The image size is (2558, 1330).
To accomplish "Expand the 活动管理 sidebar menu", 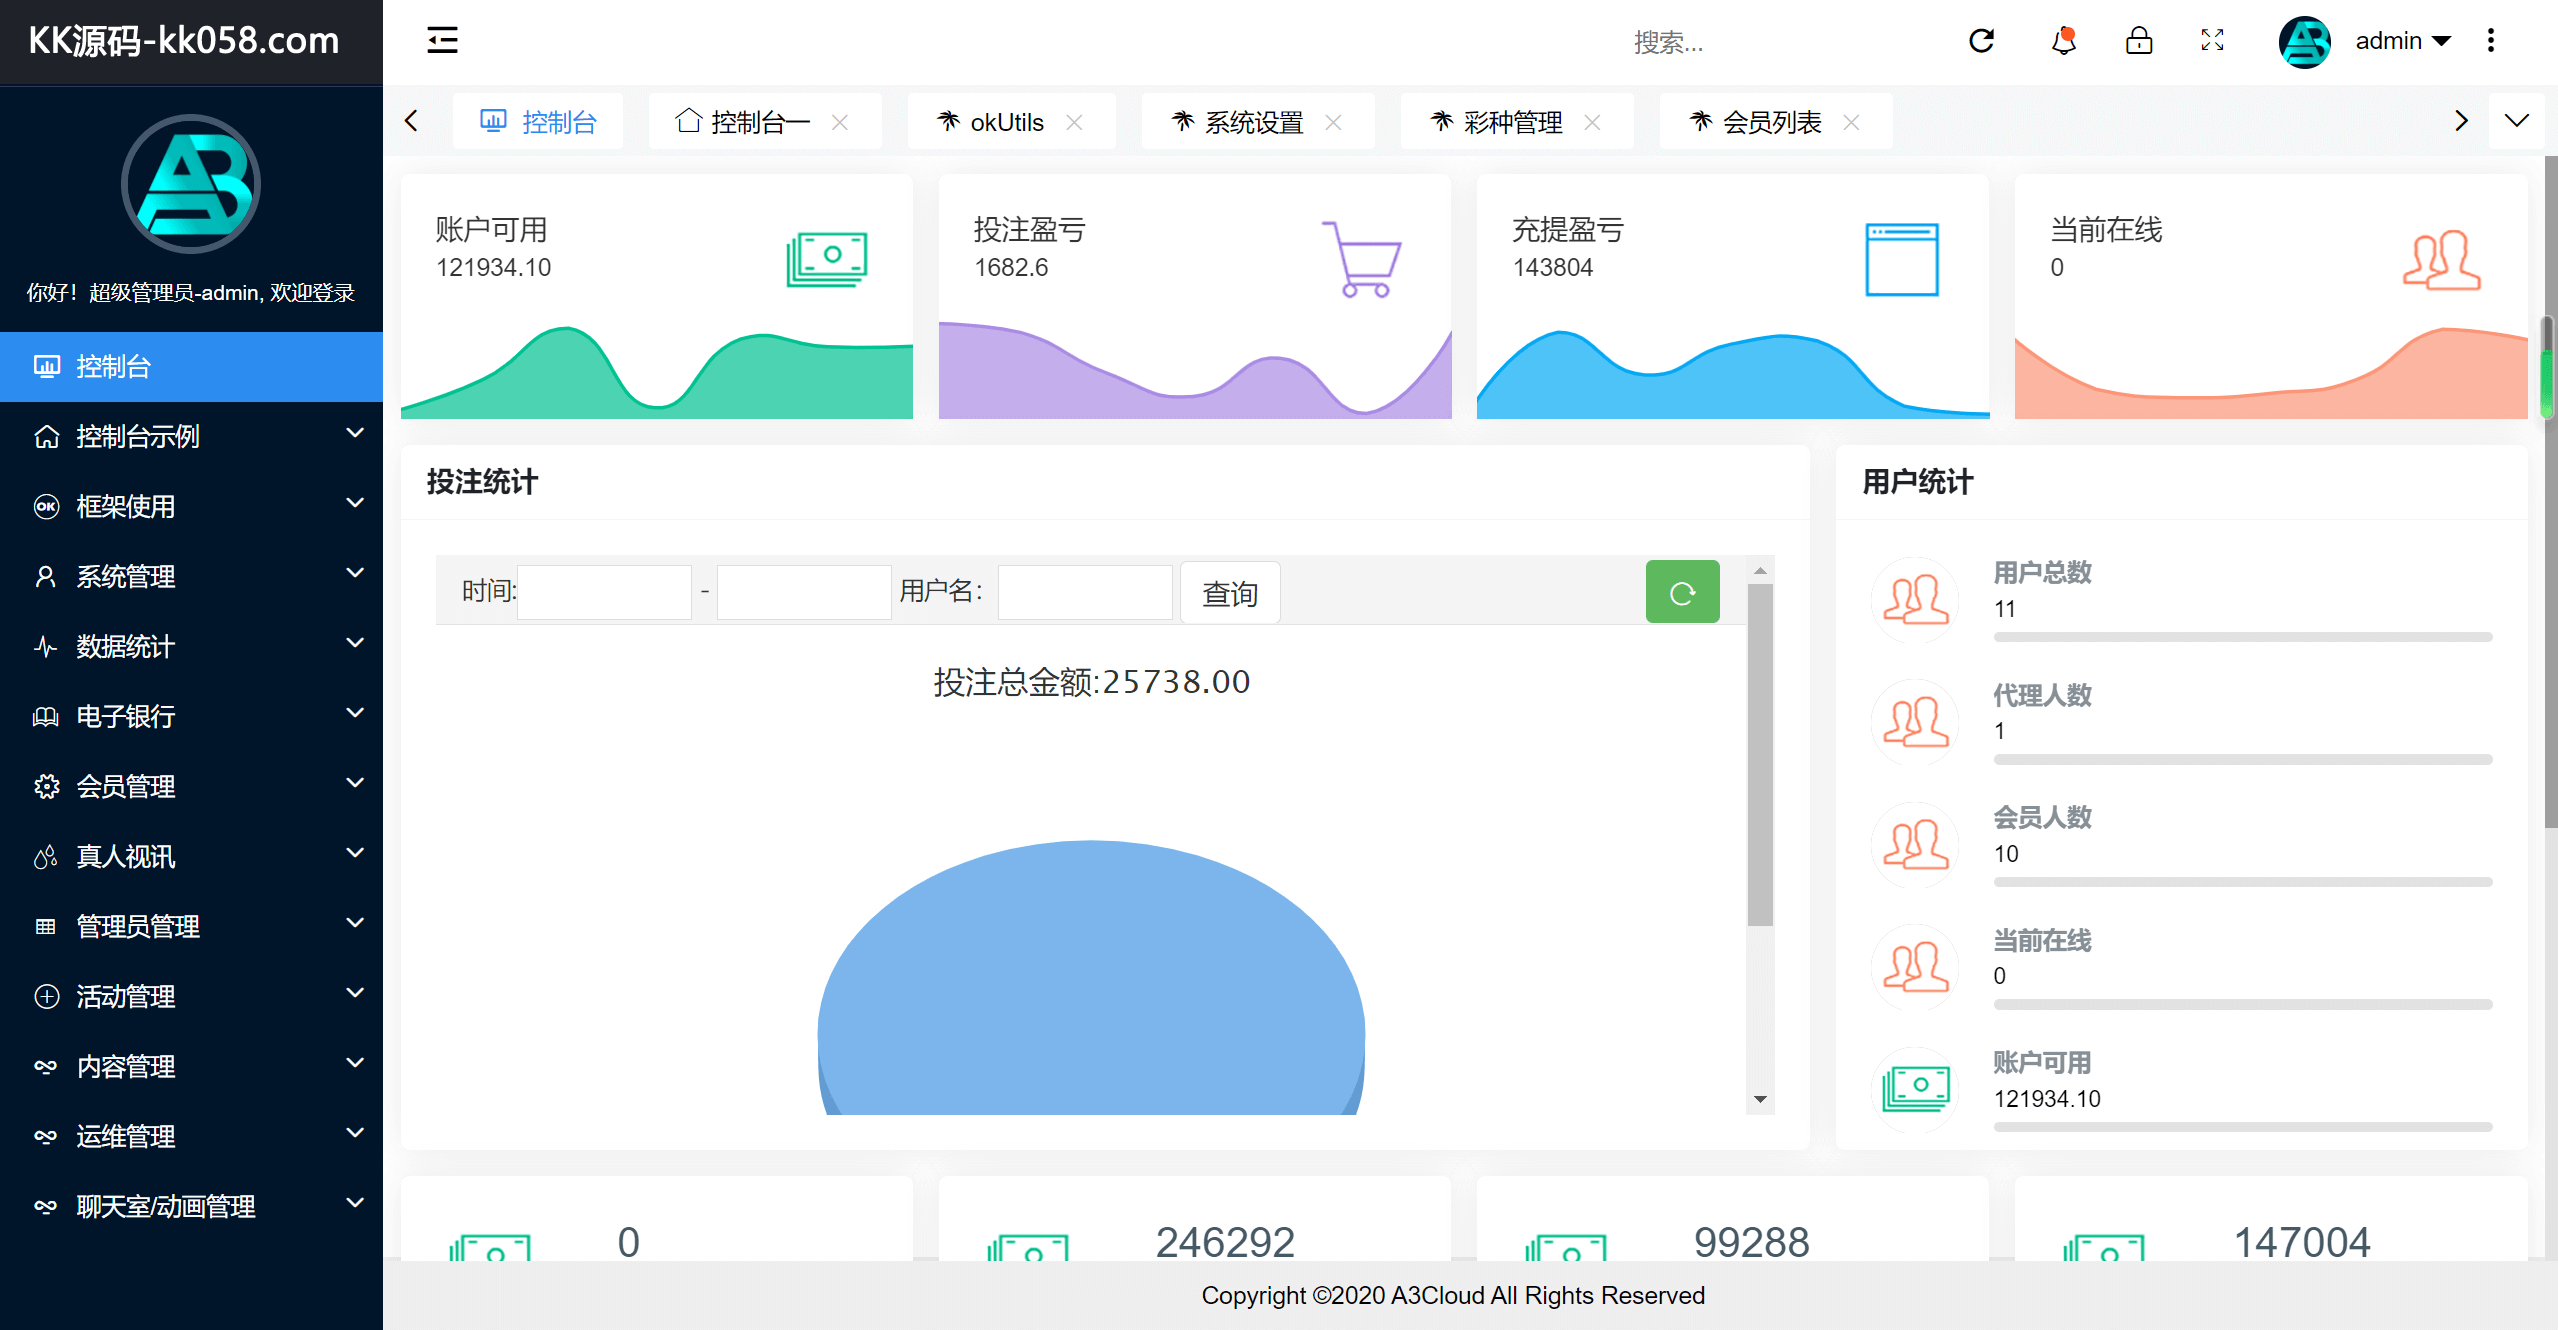I will [x=191, y=996].
